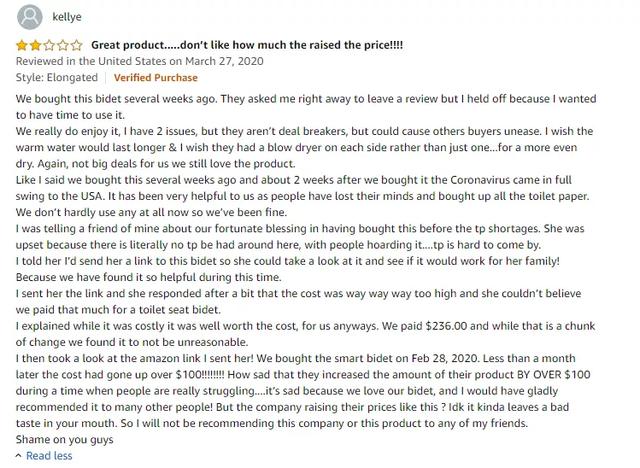Click the gray profile avatar icon

click(29, 17)
